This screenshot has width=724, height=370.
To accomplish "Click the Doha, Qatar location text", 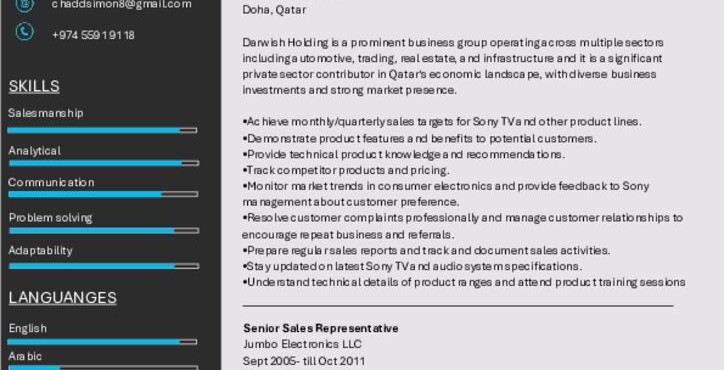I will click(x=274, y=10).
